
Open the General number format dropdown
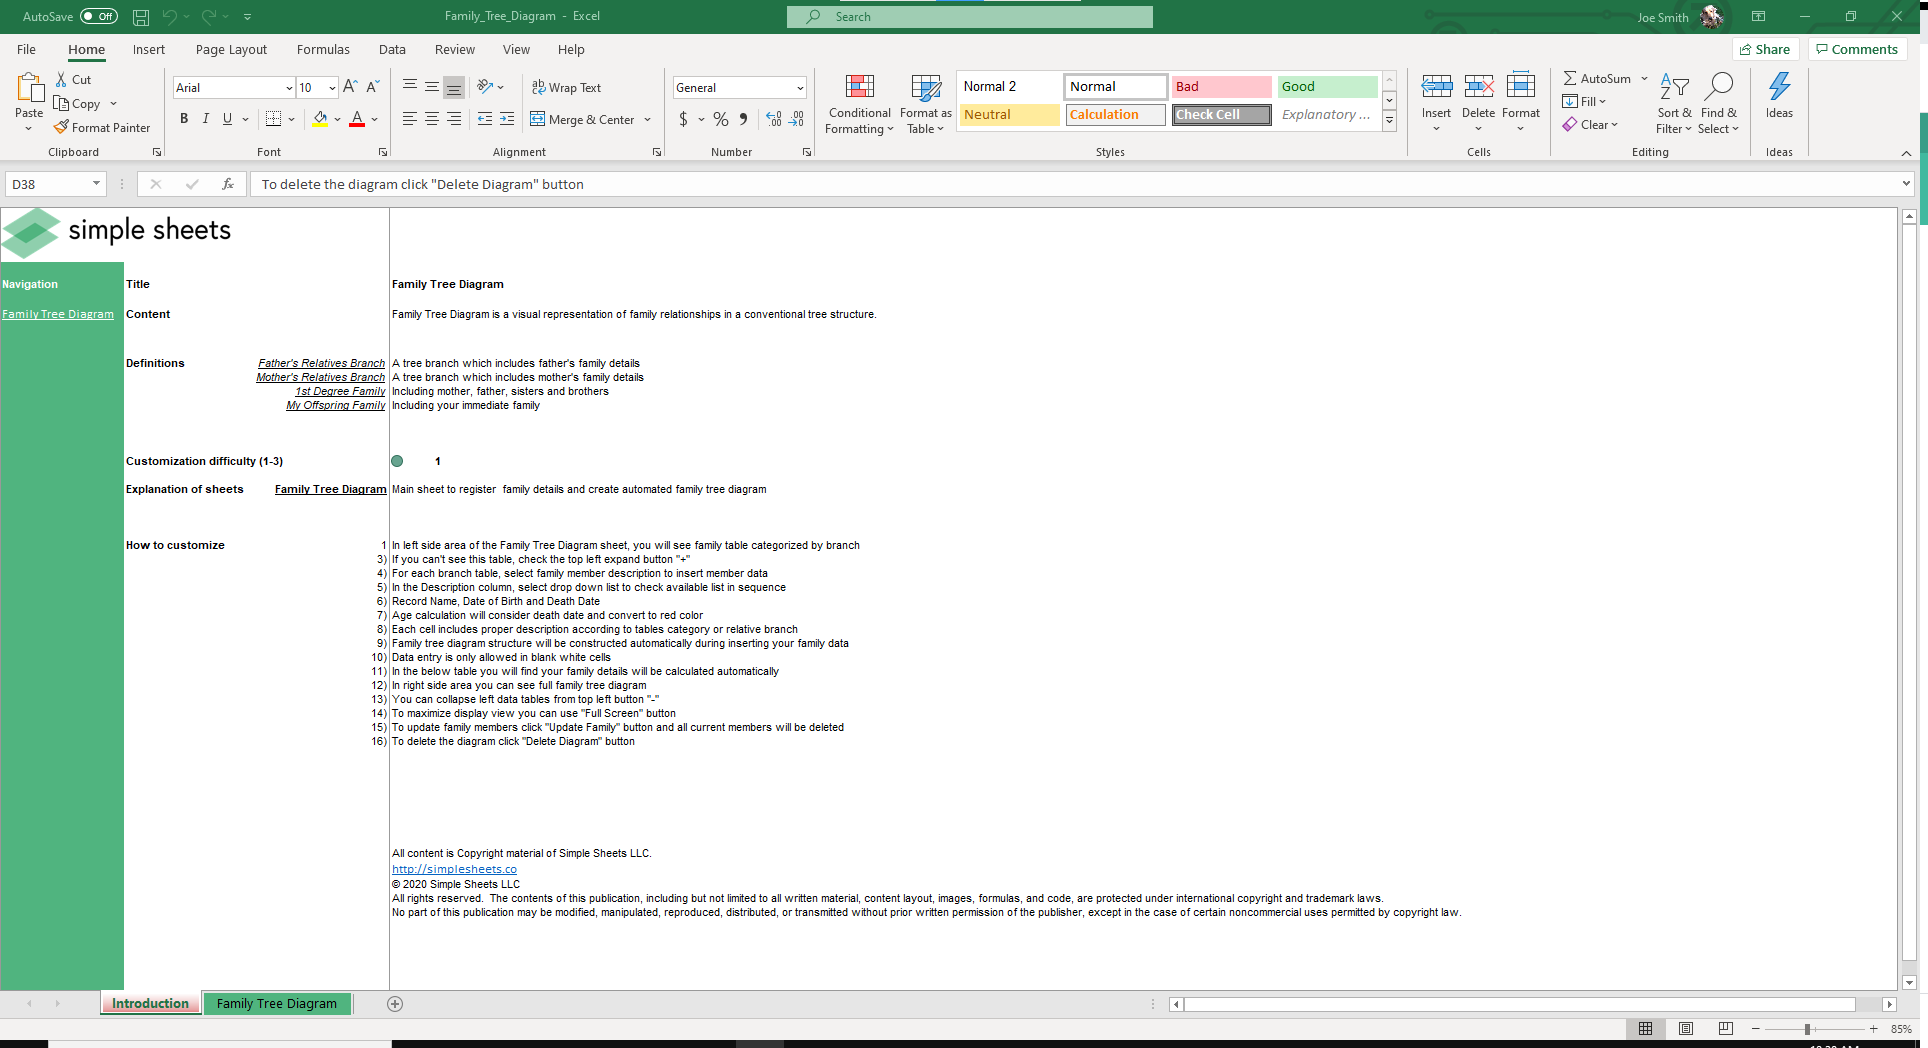[x=800, y=88]
